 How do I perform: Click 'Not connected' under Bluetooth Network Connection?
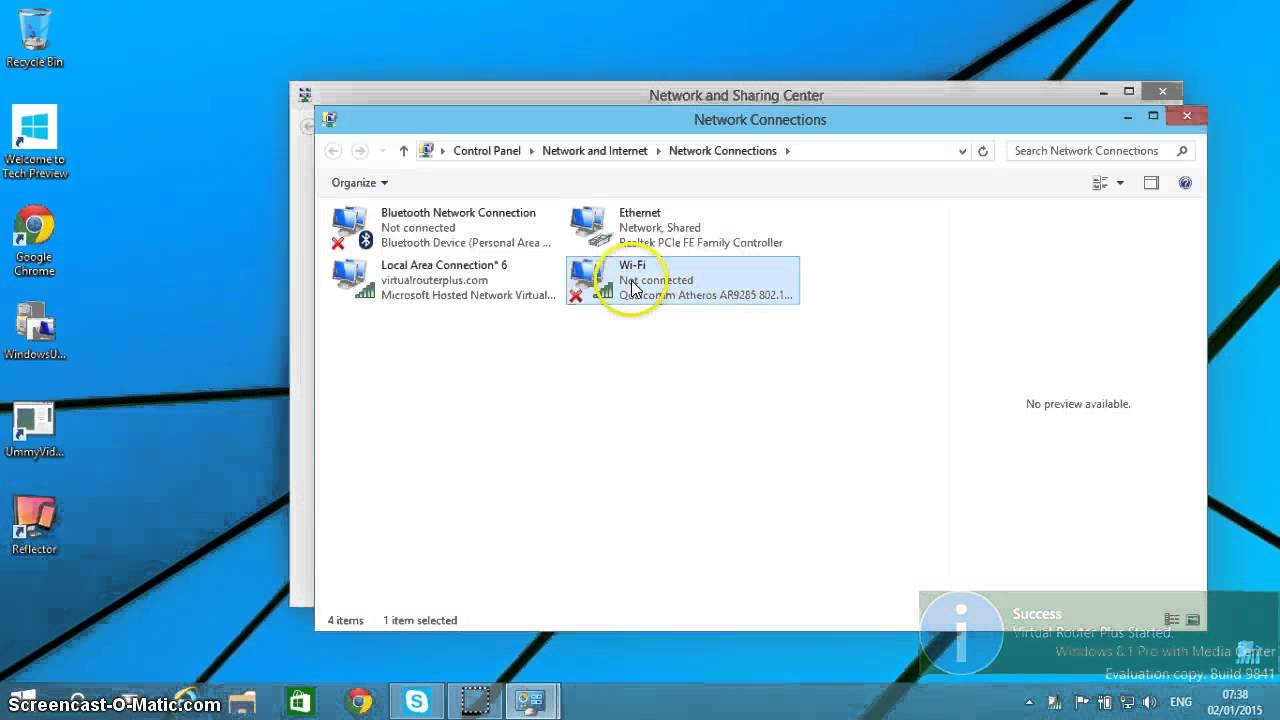[x=418, y=228]
